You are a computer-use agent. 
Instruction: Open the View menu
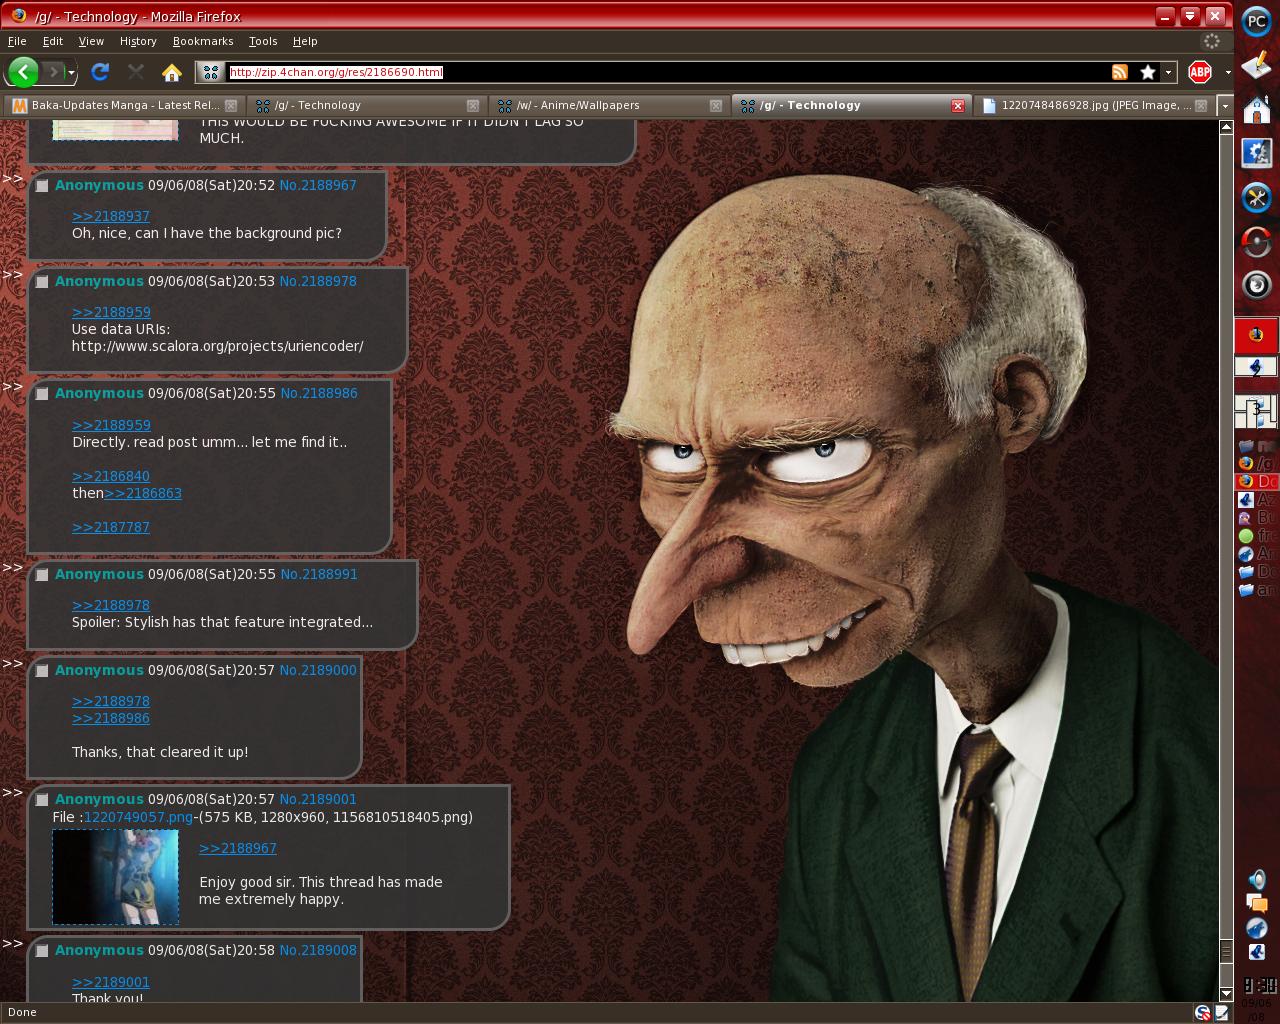pyautogui.click(x=91, y=41)
